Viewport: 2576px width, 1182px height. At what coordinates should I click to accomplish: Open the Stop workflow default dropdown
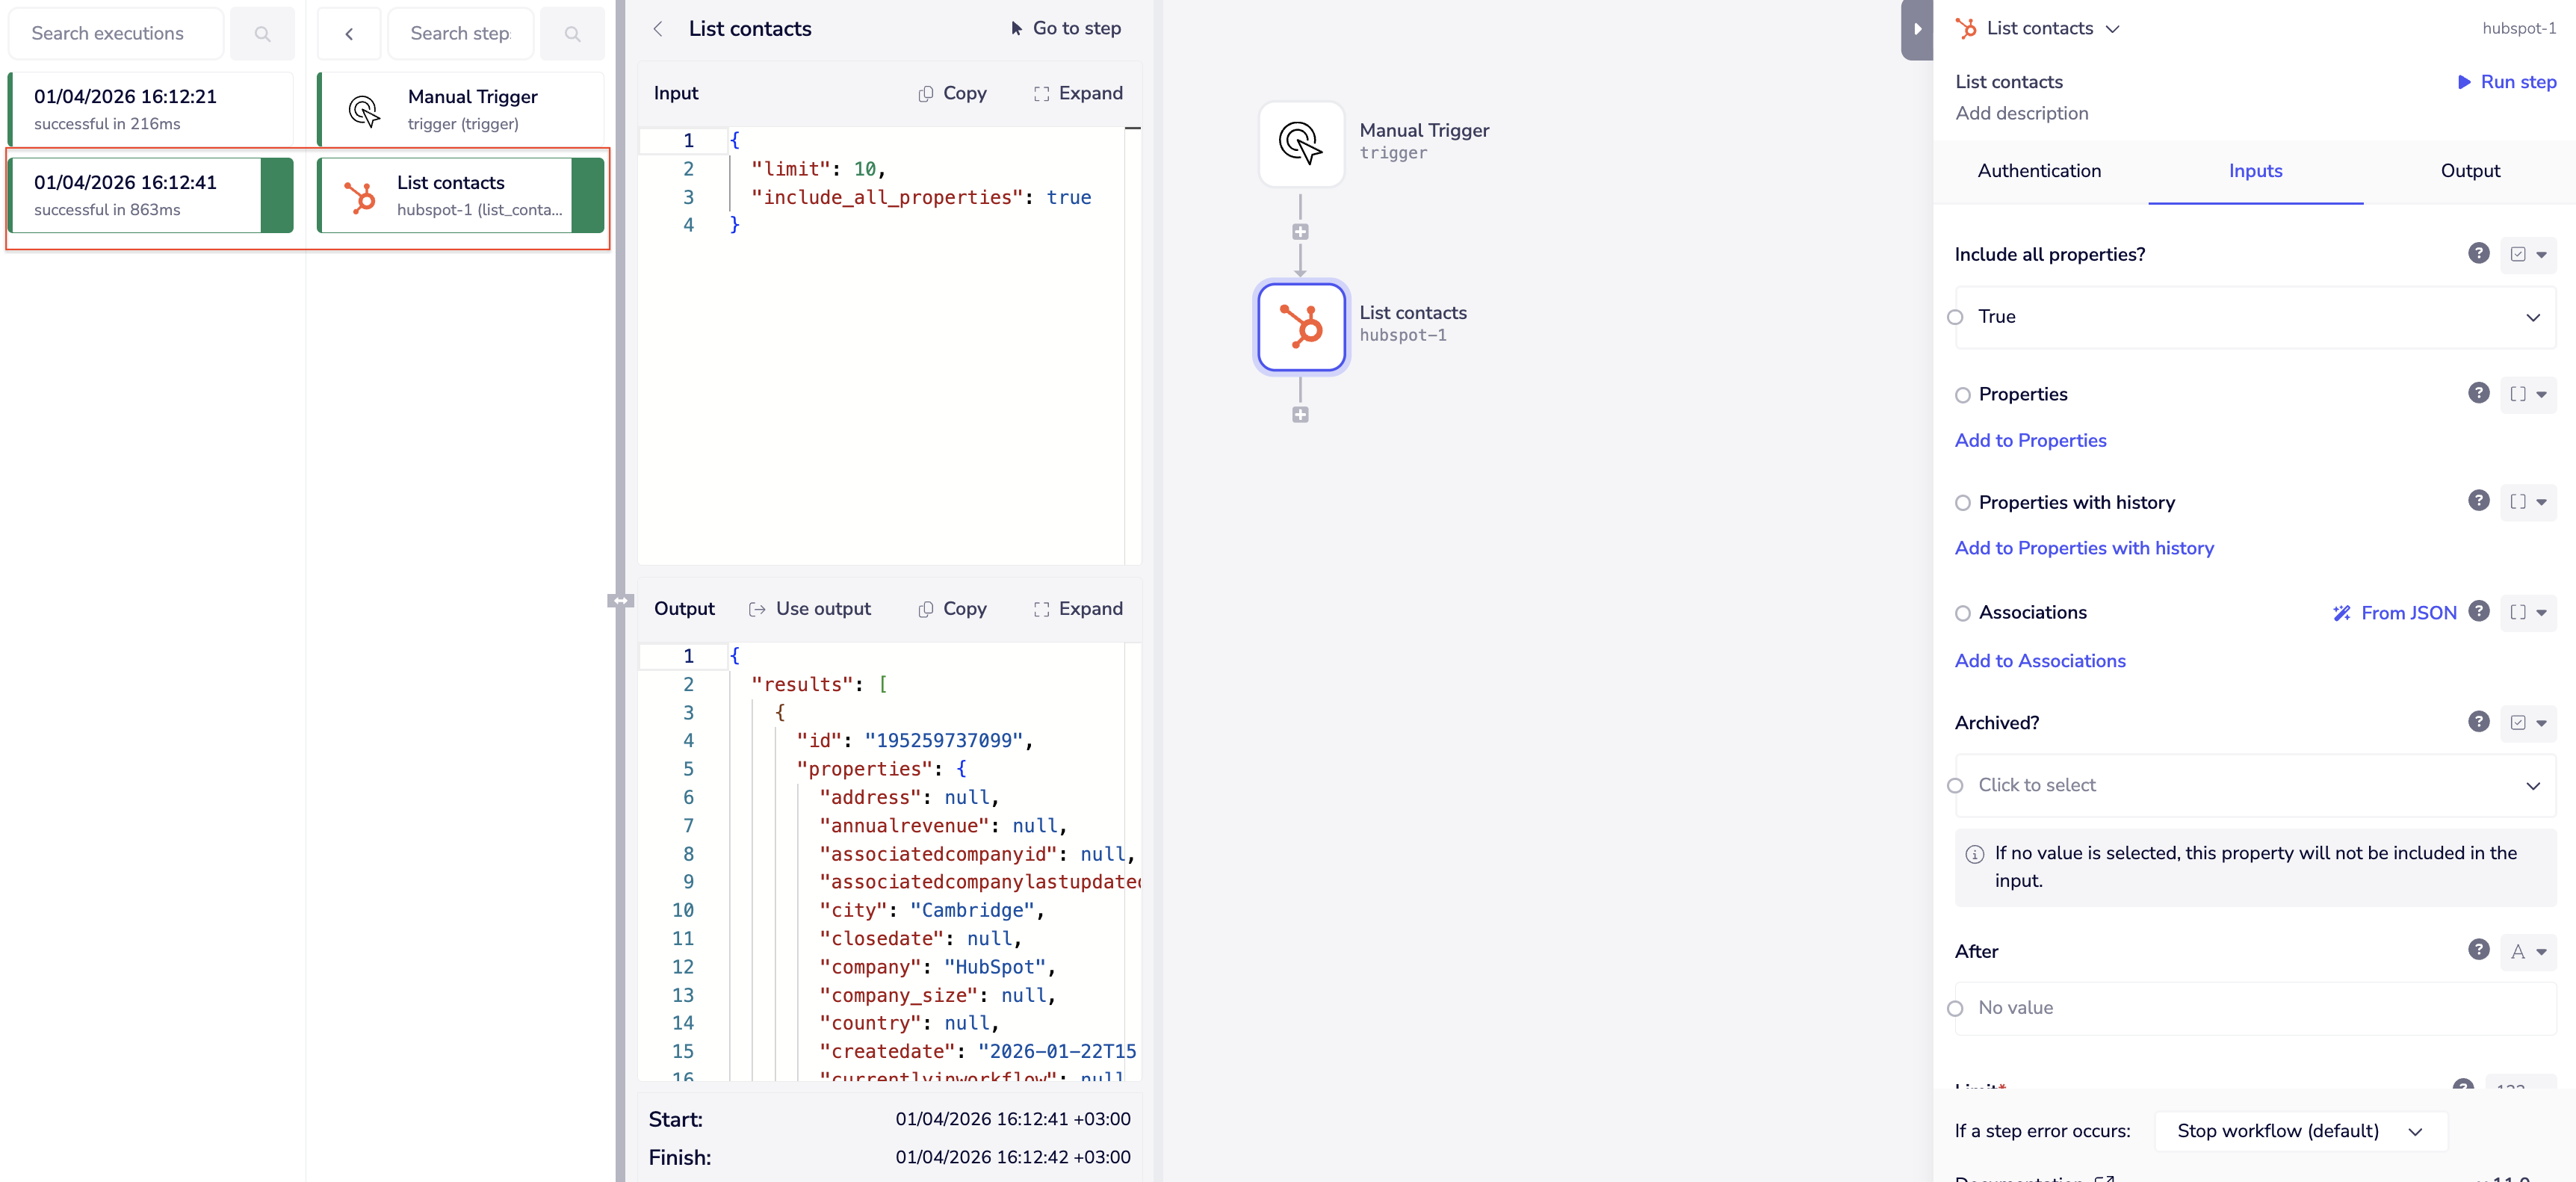click(2300, 1130)
